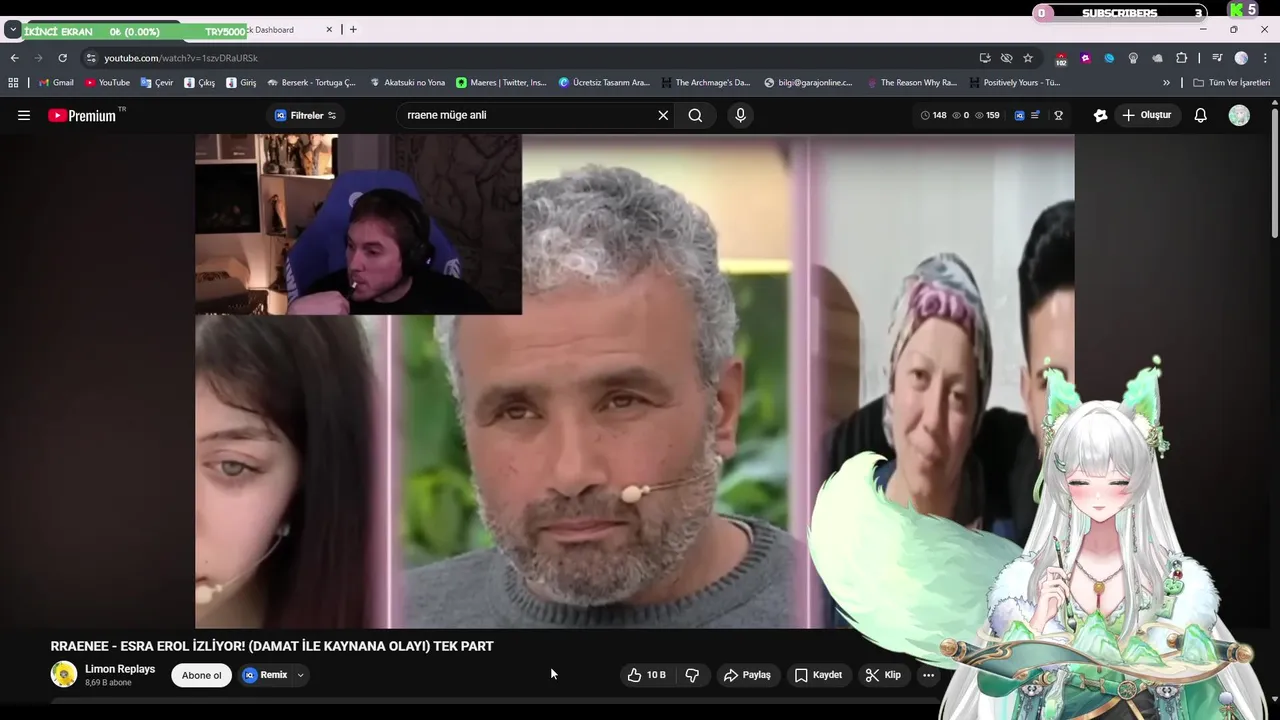Open the browser extensions puzzle icon
Screen dimensions: 1280x720
[x=1181, y=58]
